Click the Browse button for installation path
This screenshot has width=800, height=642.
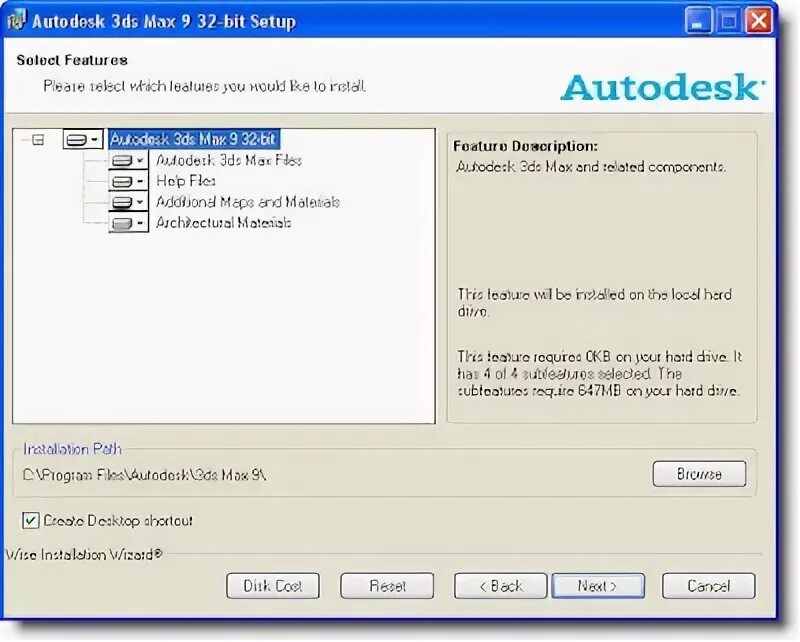pyautogui.click(x=699, y=474)
